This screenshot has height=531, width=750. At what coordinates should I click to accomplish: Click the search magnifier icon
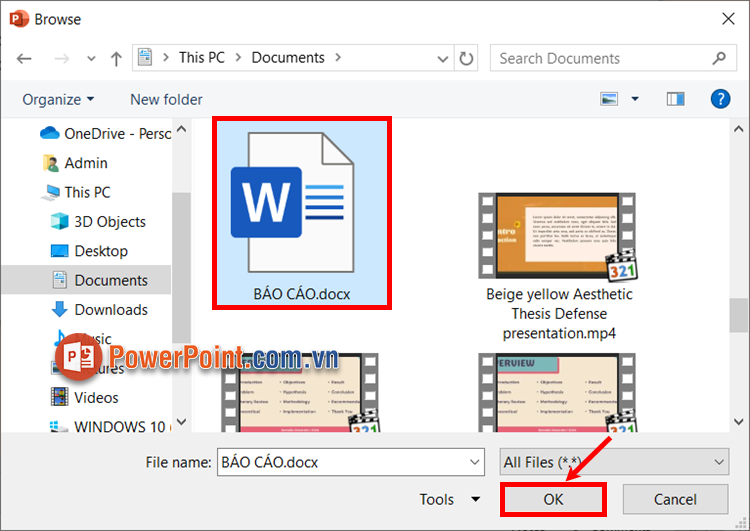click(x=719, y=58)
